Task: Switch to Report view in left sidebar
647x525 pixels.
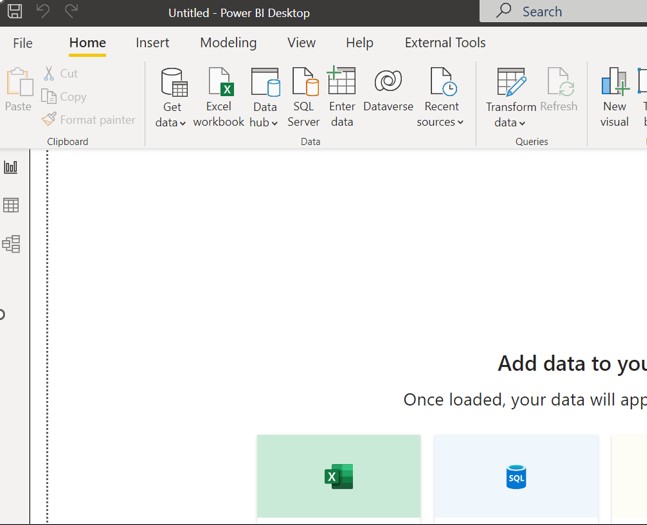Action: (11, 167)
